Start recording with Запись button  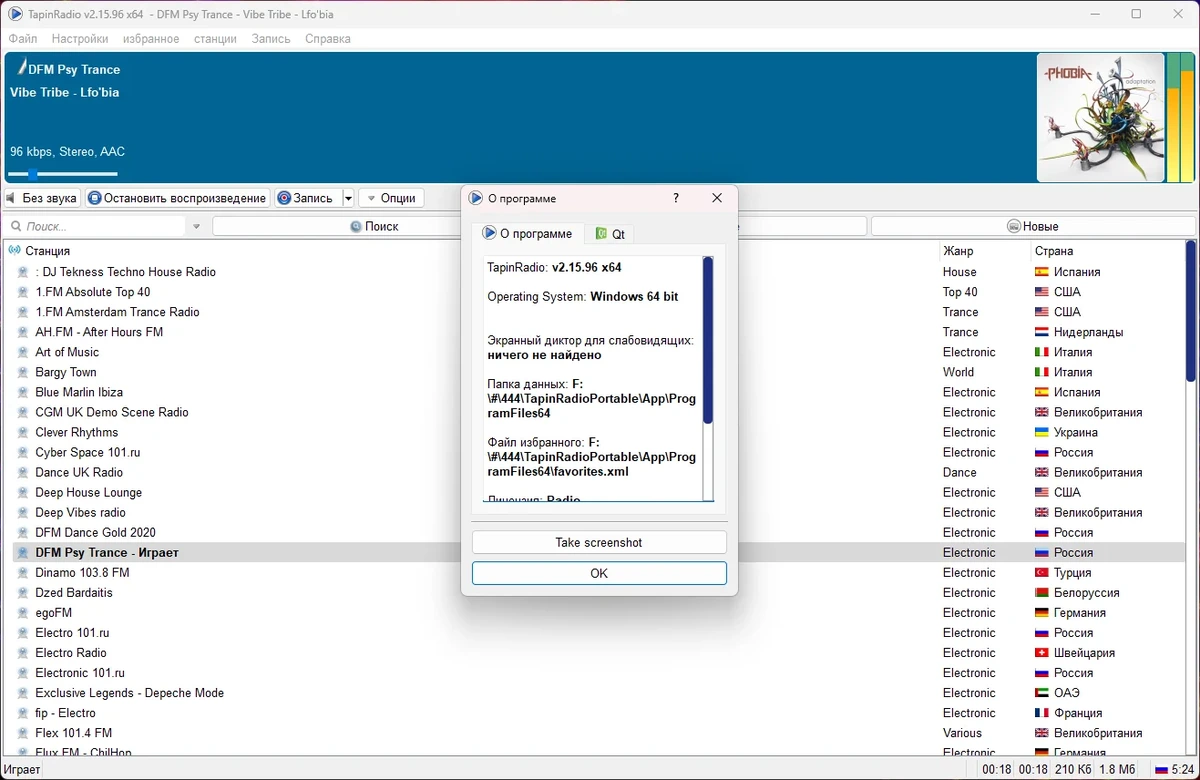point(307,198)
